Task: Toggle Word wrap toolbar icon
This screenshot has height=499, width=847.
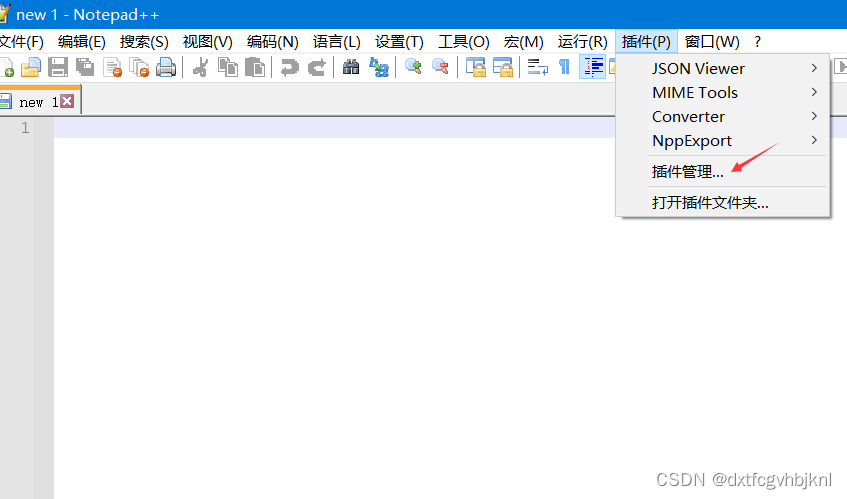Action: pos(537,68)
